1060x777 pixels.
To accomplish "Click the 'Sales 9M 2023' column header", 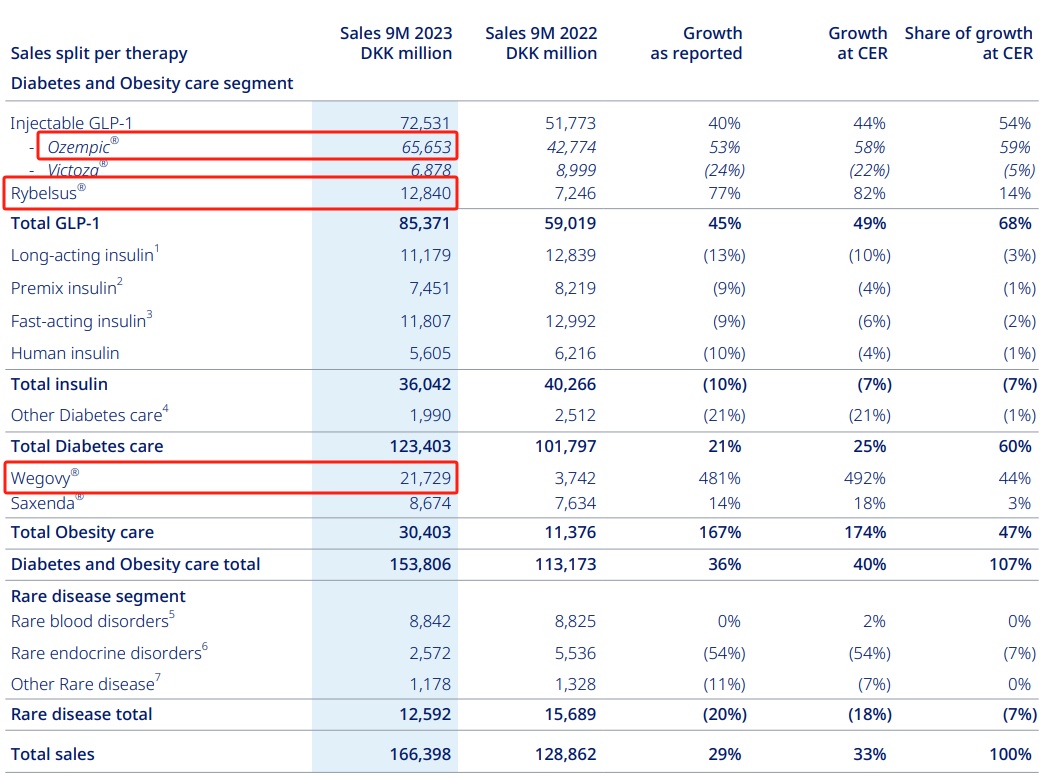I will point(395,43).
